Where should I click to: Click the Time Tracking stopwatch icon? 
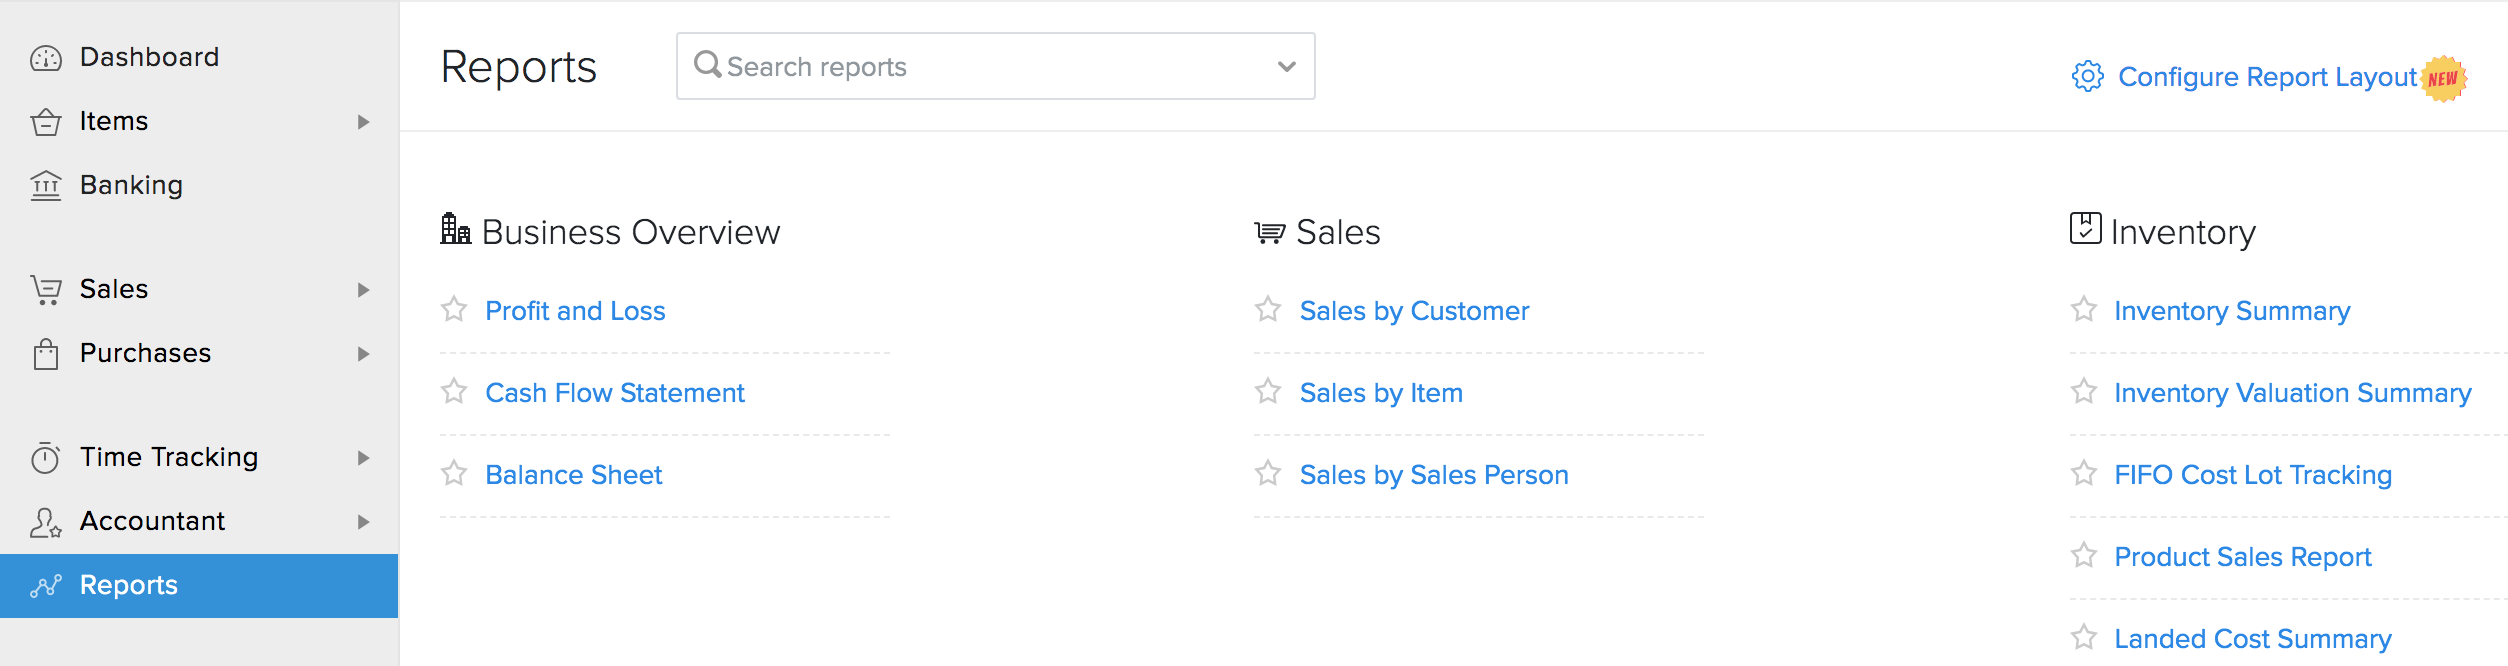pyautogui.click(x=46, y=458)
